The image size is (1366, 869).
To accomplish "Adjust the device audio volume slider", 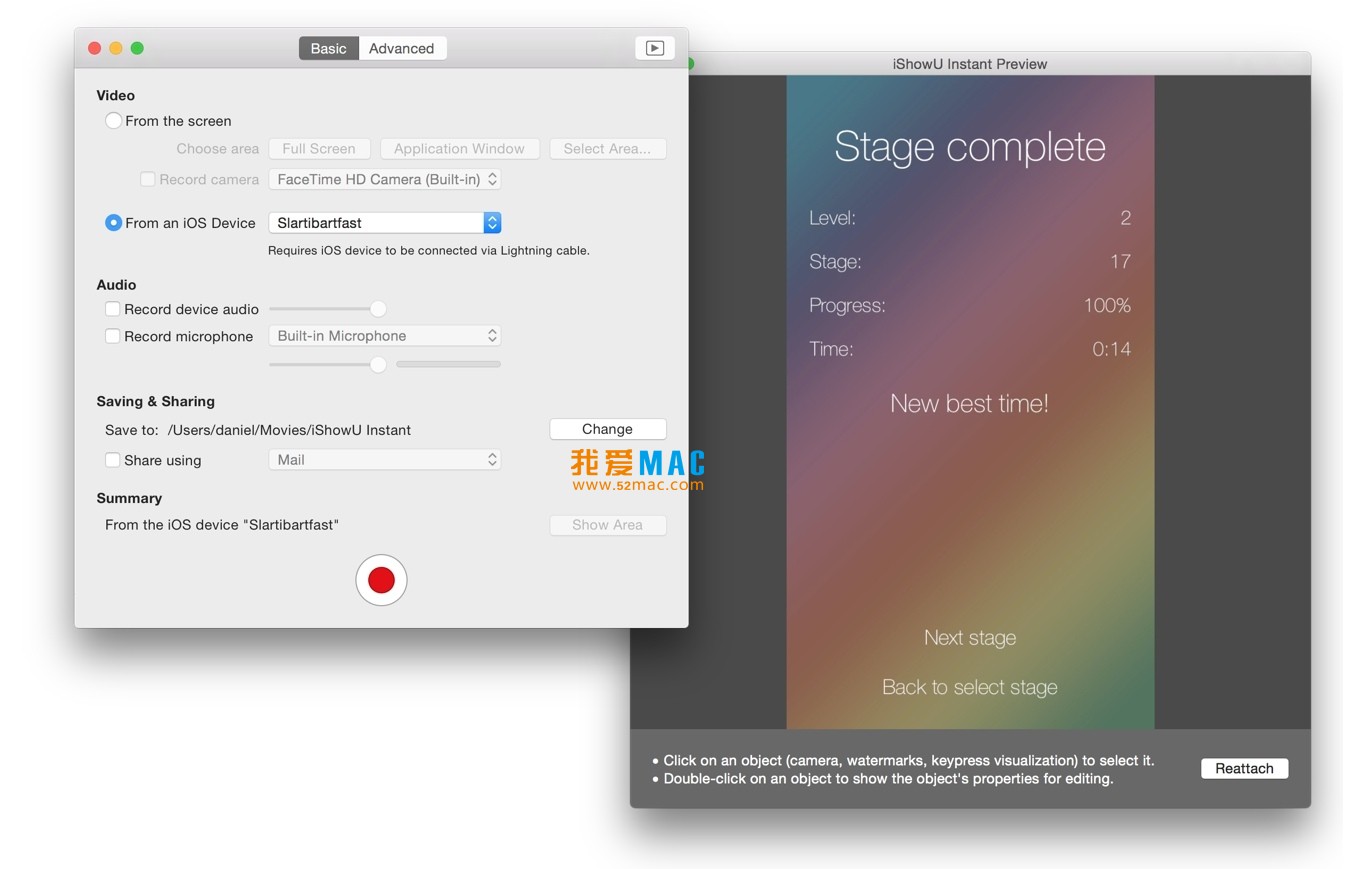I will 378,309.
